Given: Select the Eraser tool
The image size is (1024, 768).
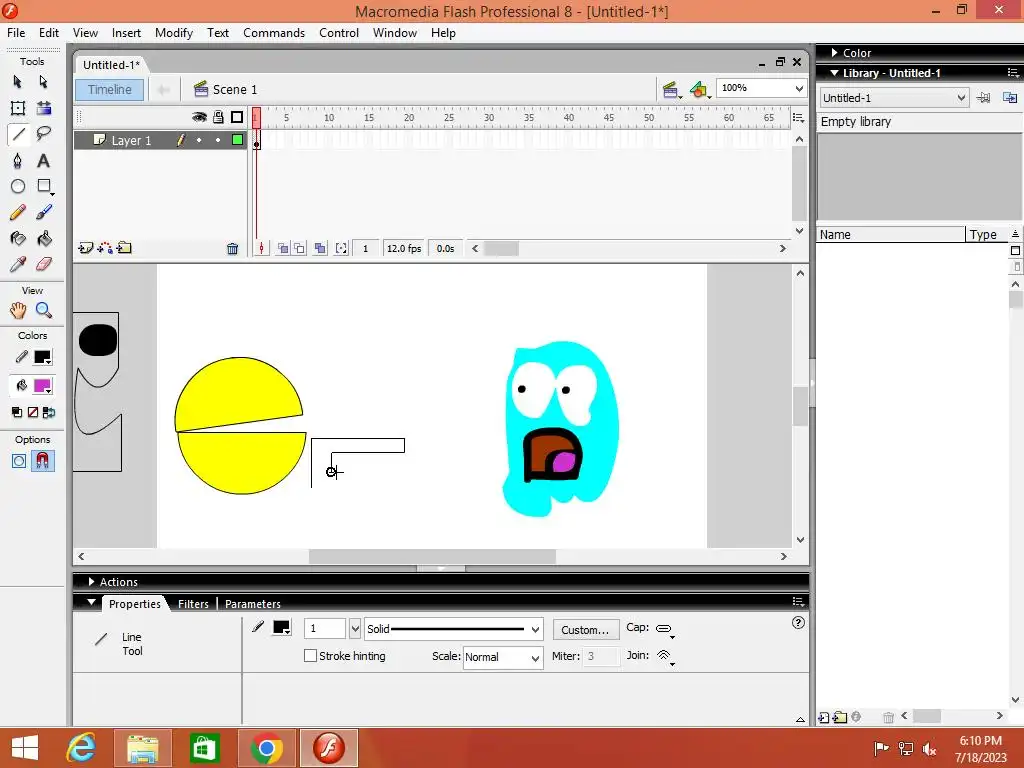Looking at the screenshot, I should pos(43,264).
